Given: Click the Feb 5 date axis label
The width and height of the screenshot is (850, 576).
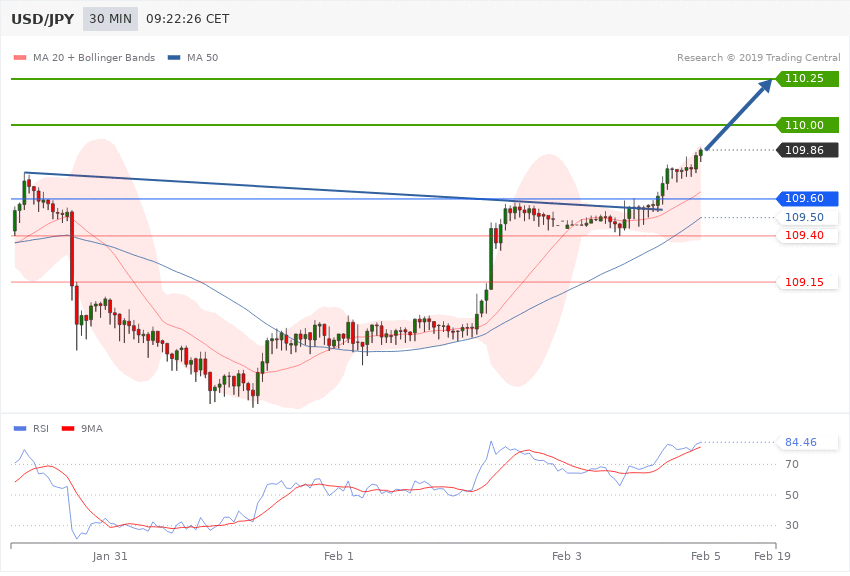Looking at the screenshot, I should pos(706,556).
